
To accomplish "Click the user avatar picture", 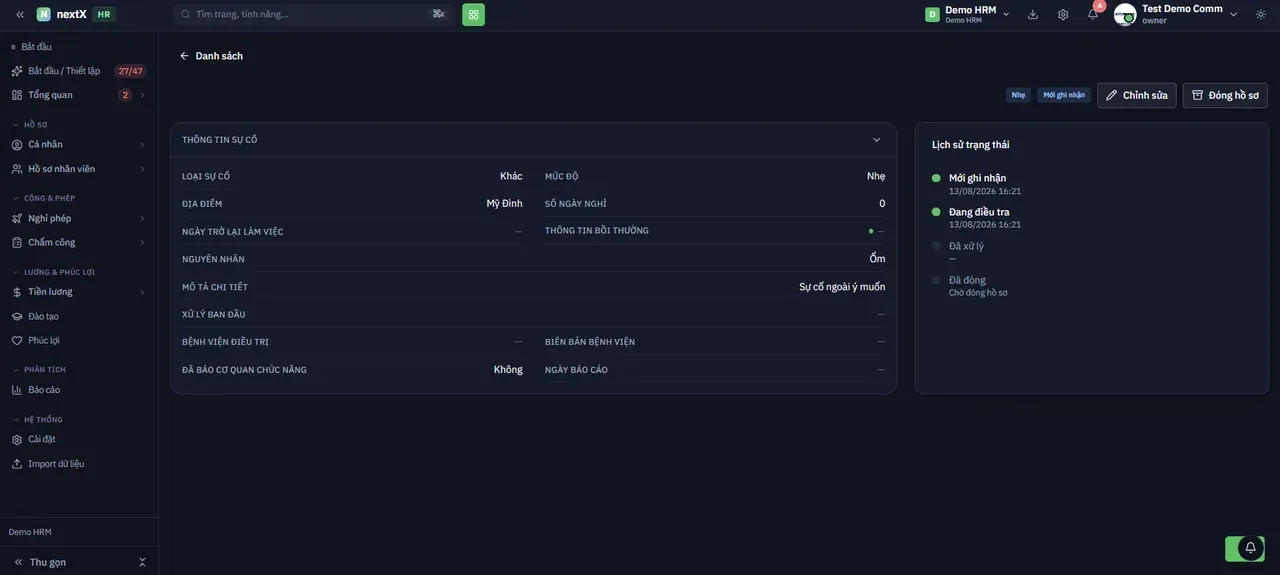I will pos(1125,14).
